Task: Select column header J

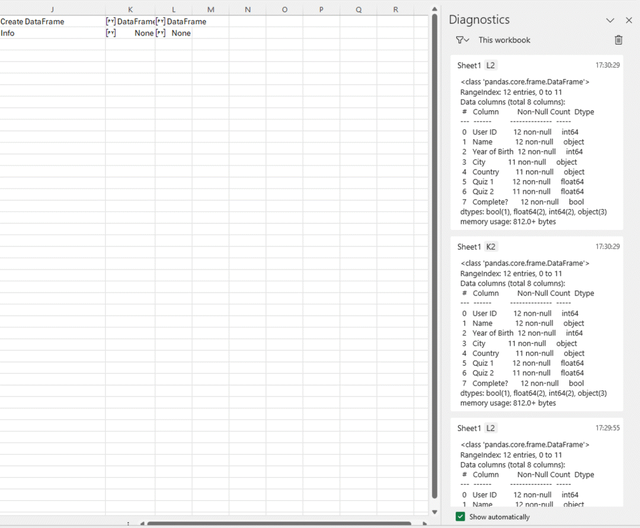Action: pos(52,9)
